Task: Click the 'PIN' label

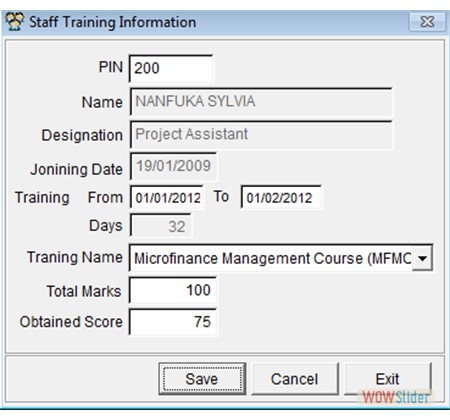Action: pyautogui.click(x=111, y=67)
